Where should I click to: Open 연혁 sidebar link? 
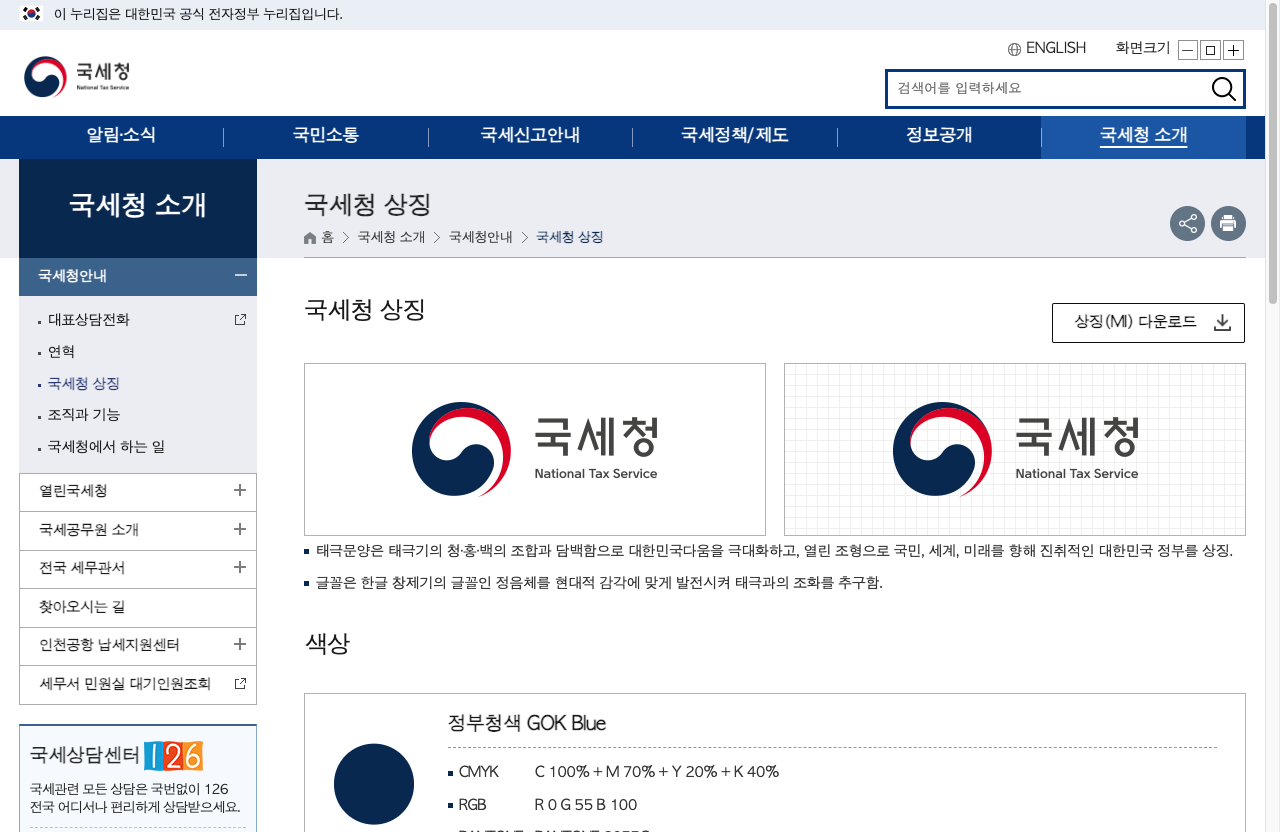61,352
